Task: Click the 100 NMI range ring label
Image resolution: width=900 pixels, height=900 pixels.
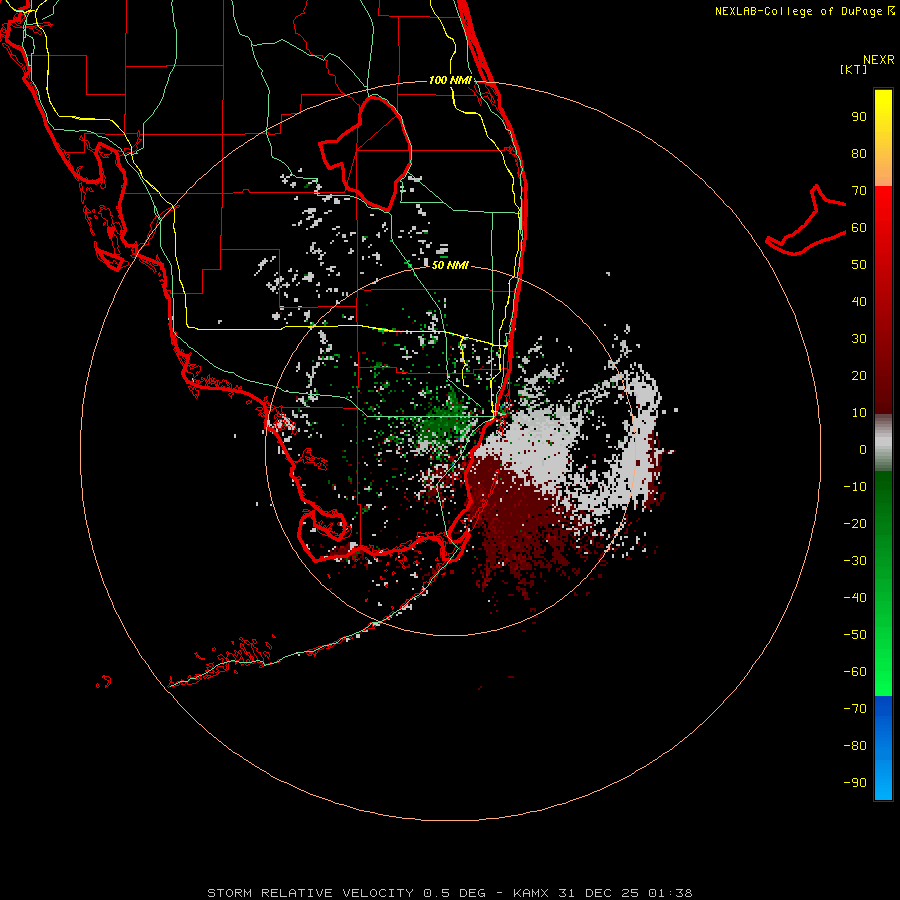Action: click(450, 80)
